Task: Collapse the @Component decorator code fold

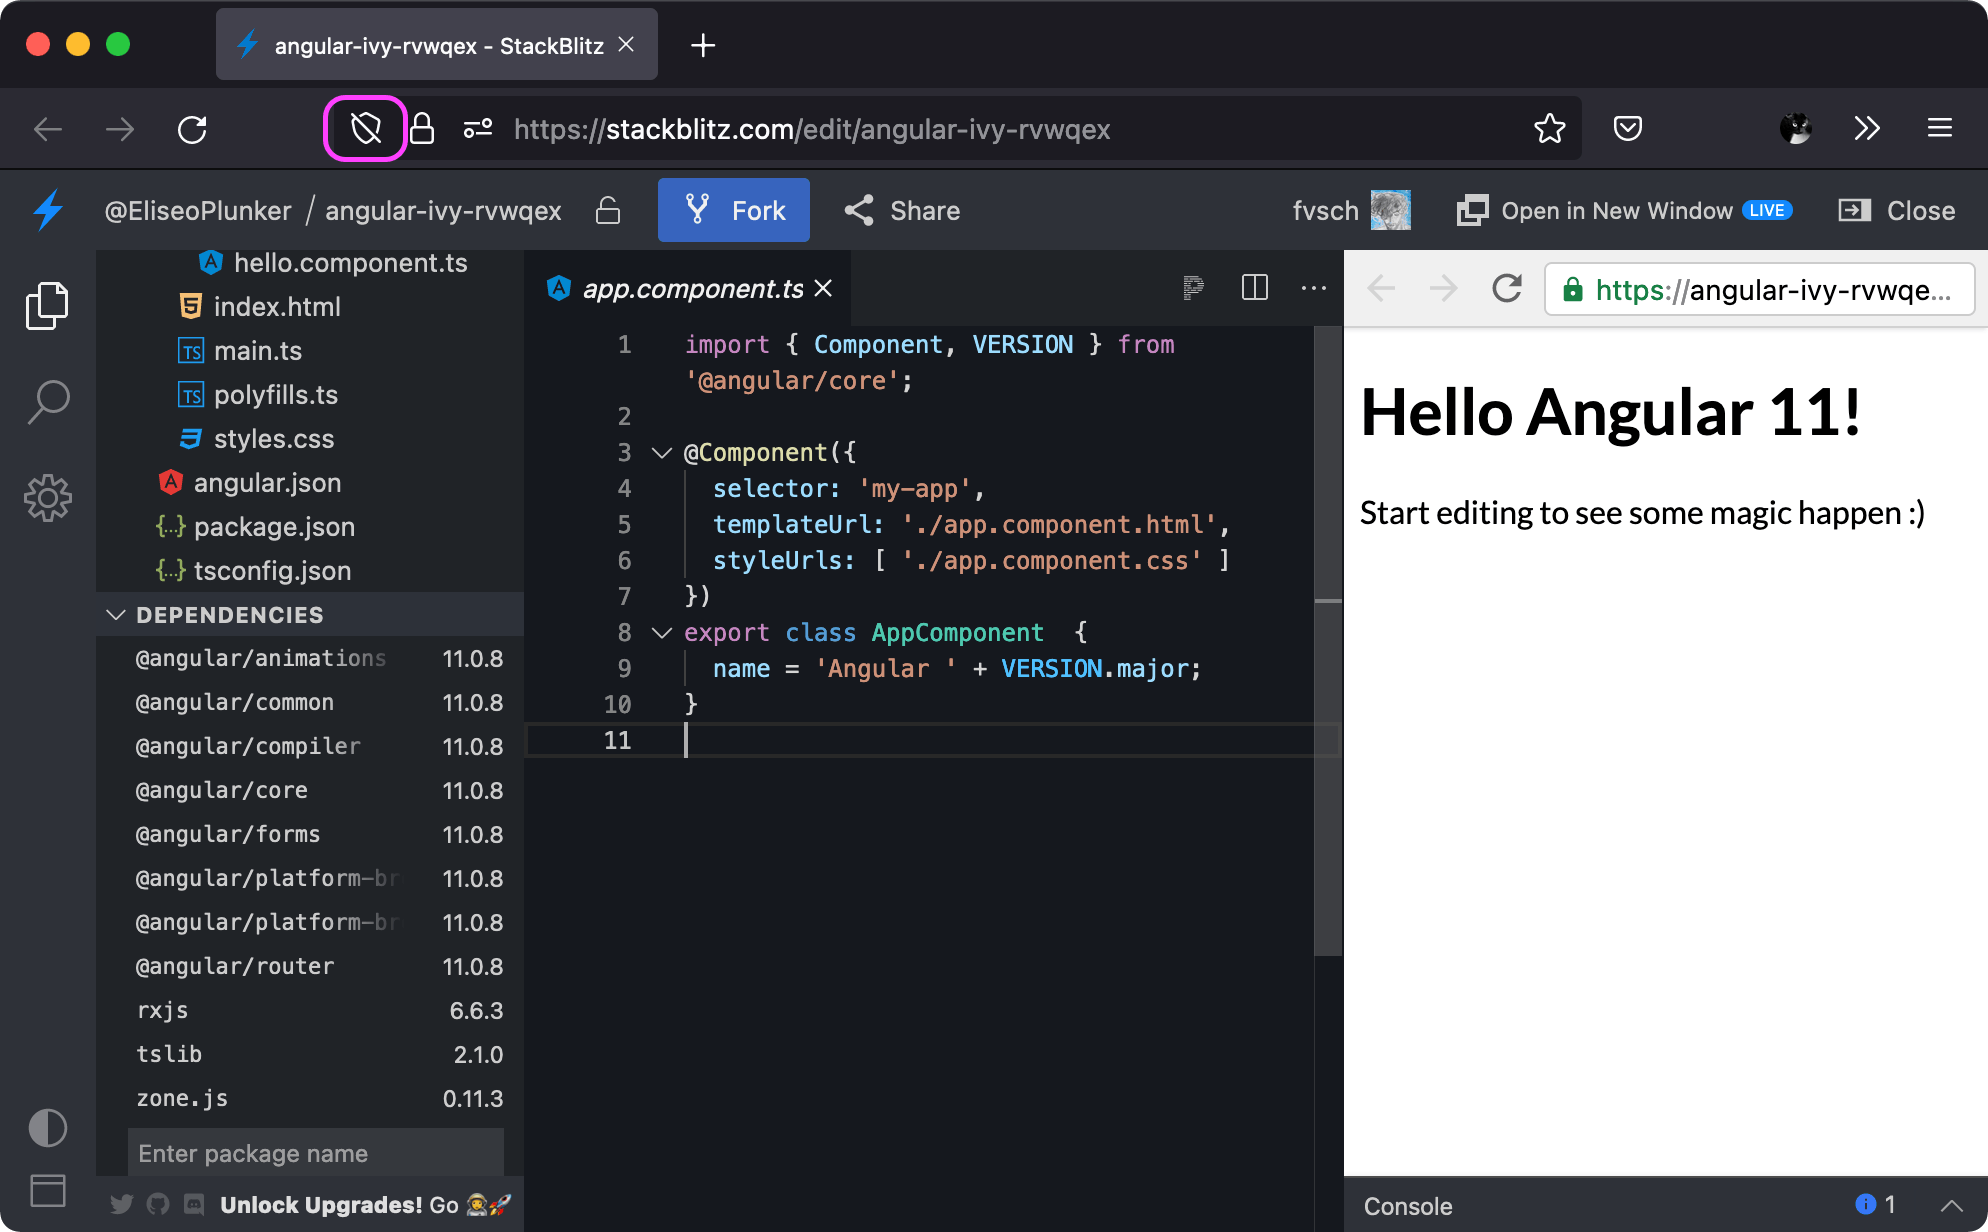Action: pyautogui.click(x=661, y=452)
